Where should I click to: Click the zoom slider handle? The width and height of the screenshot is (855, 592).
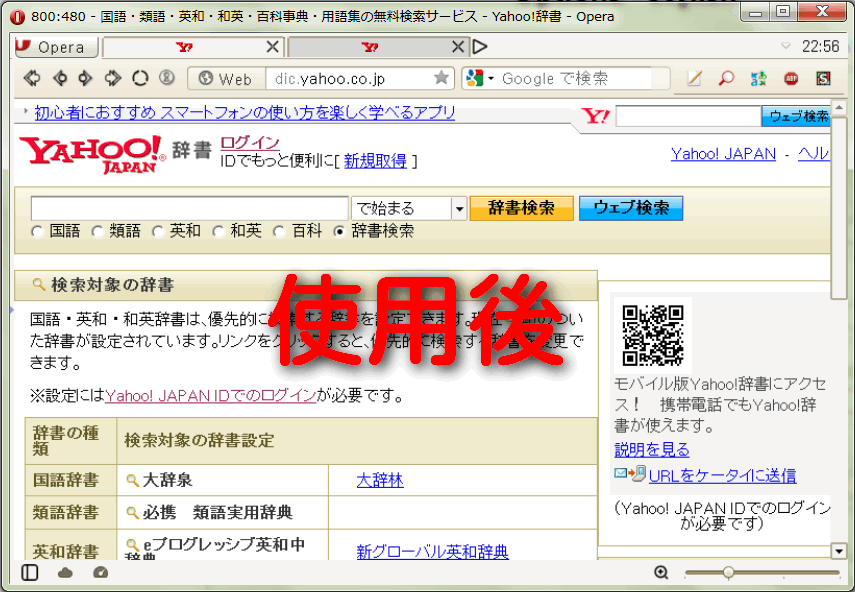click(x=728, y=572)
